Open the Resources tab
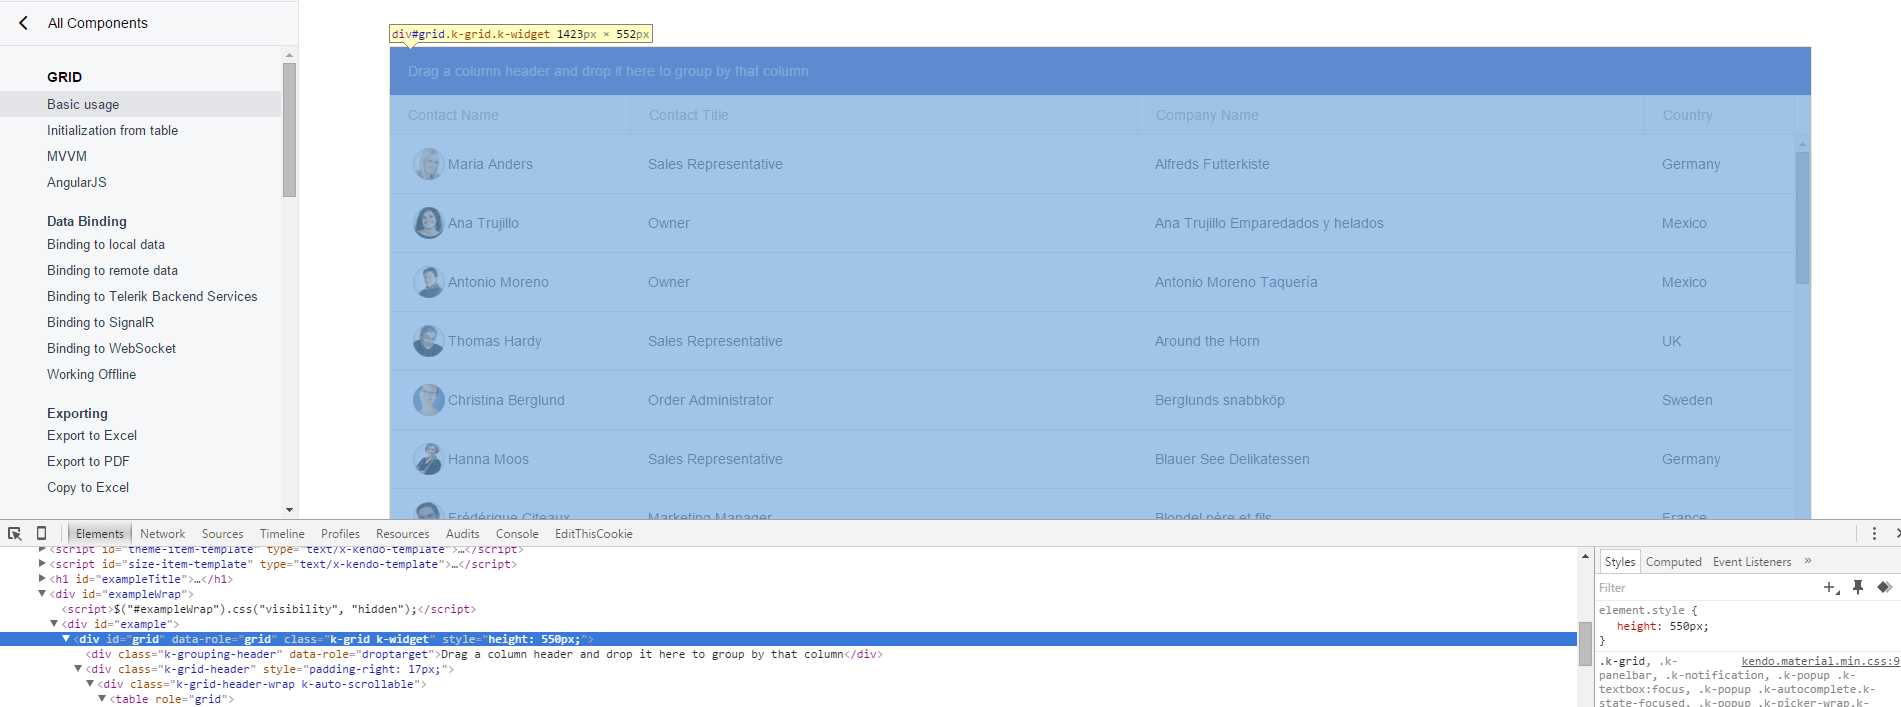 tap(402, 534)
